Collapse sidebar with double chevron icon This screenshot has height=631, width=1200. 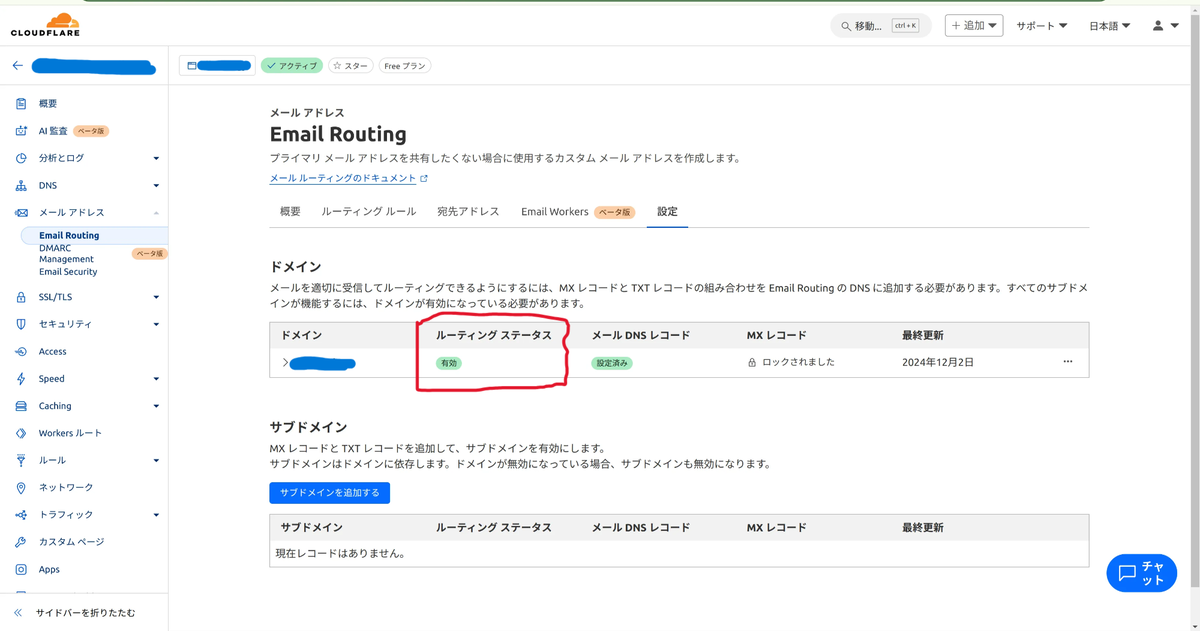pos(18,613)
